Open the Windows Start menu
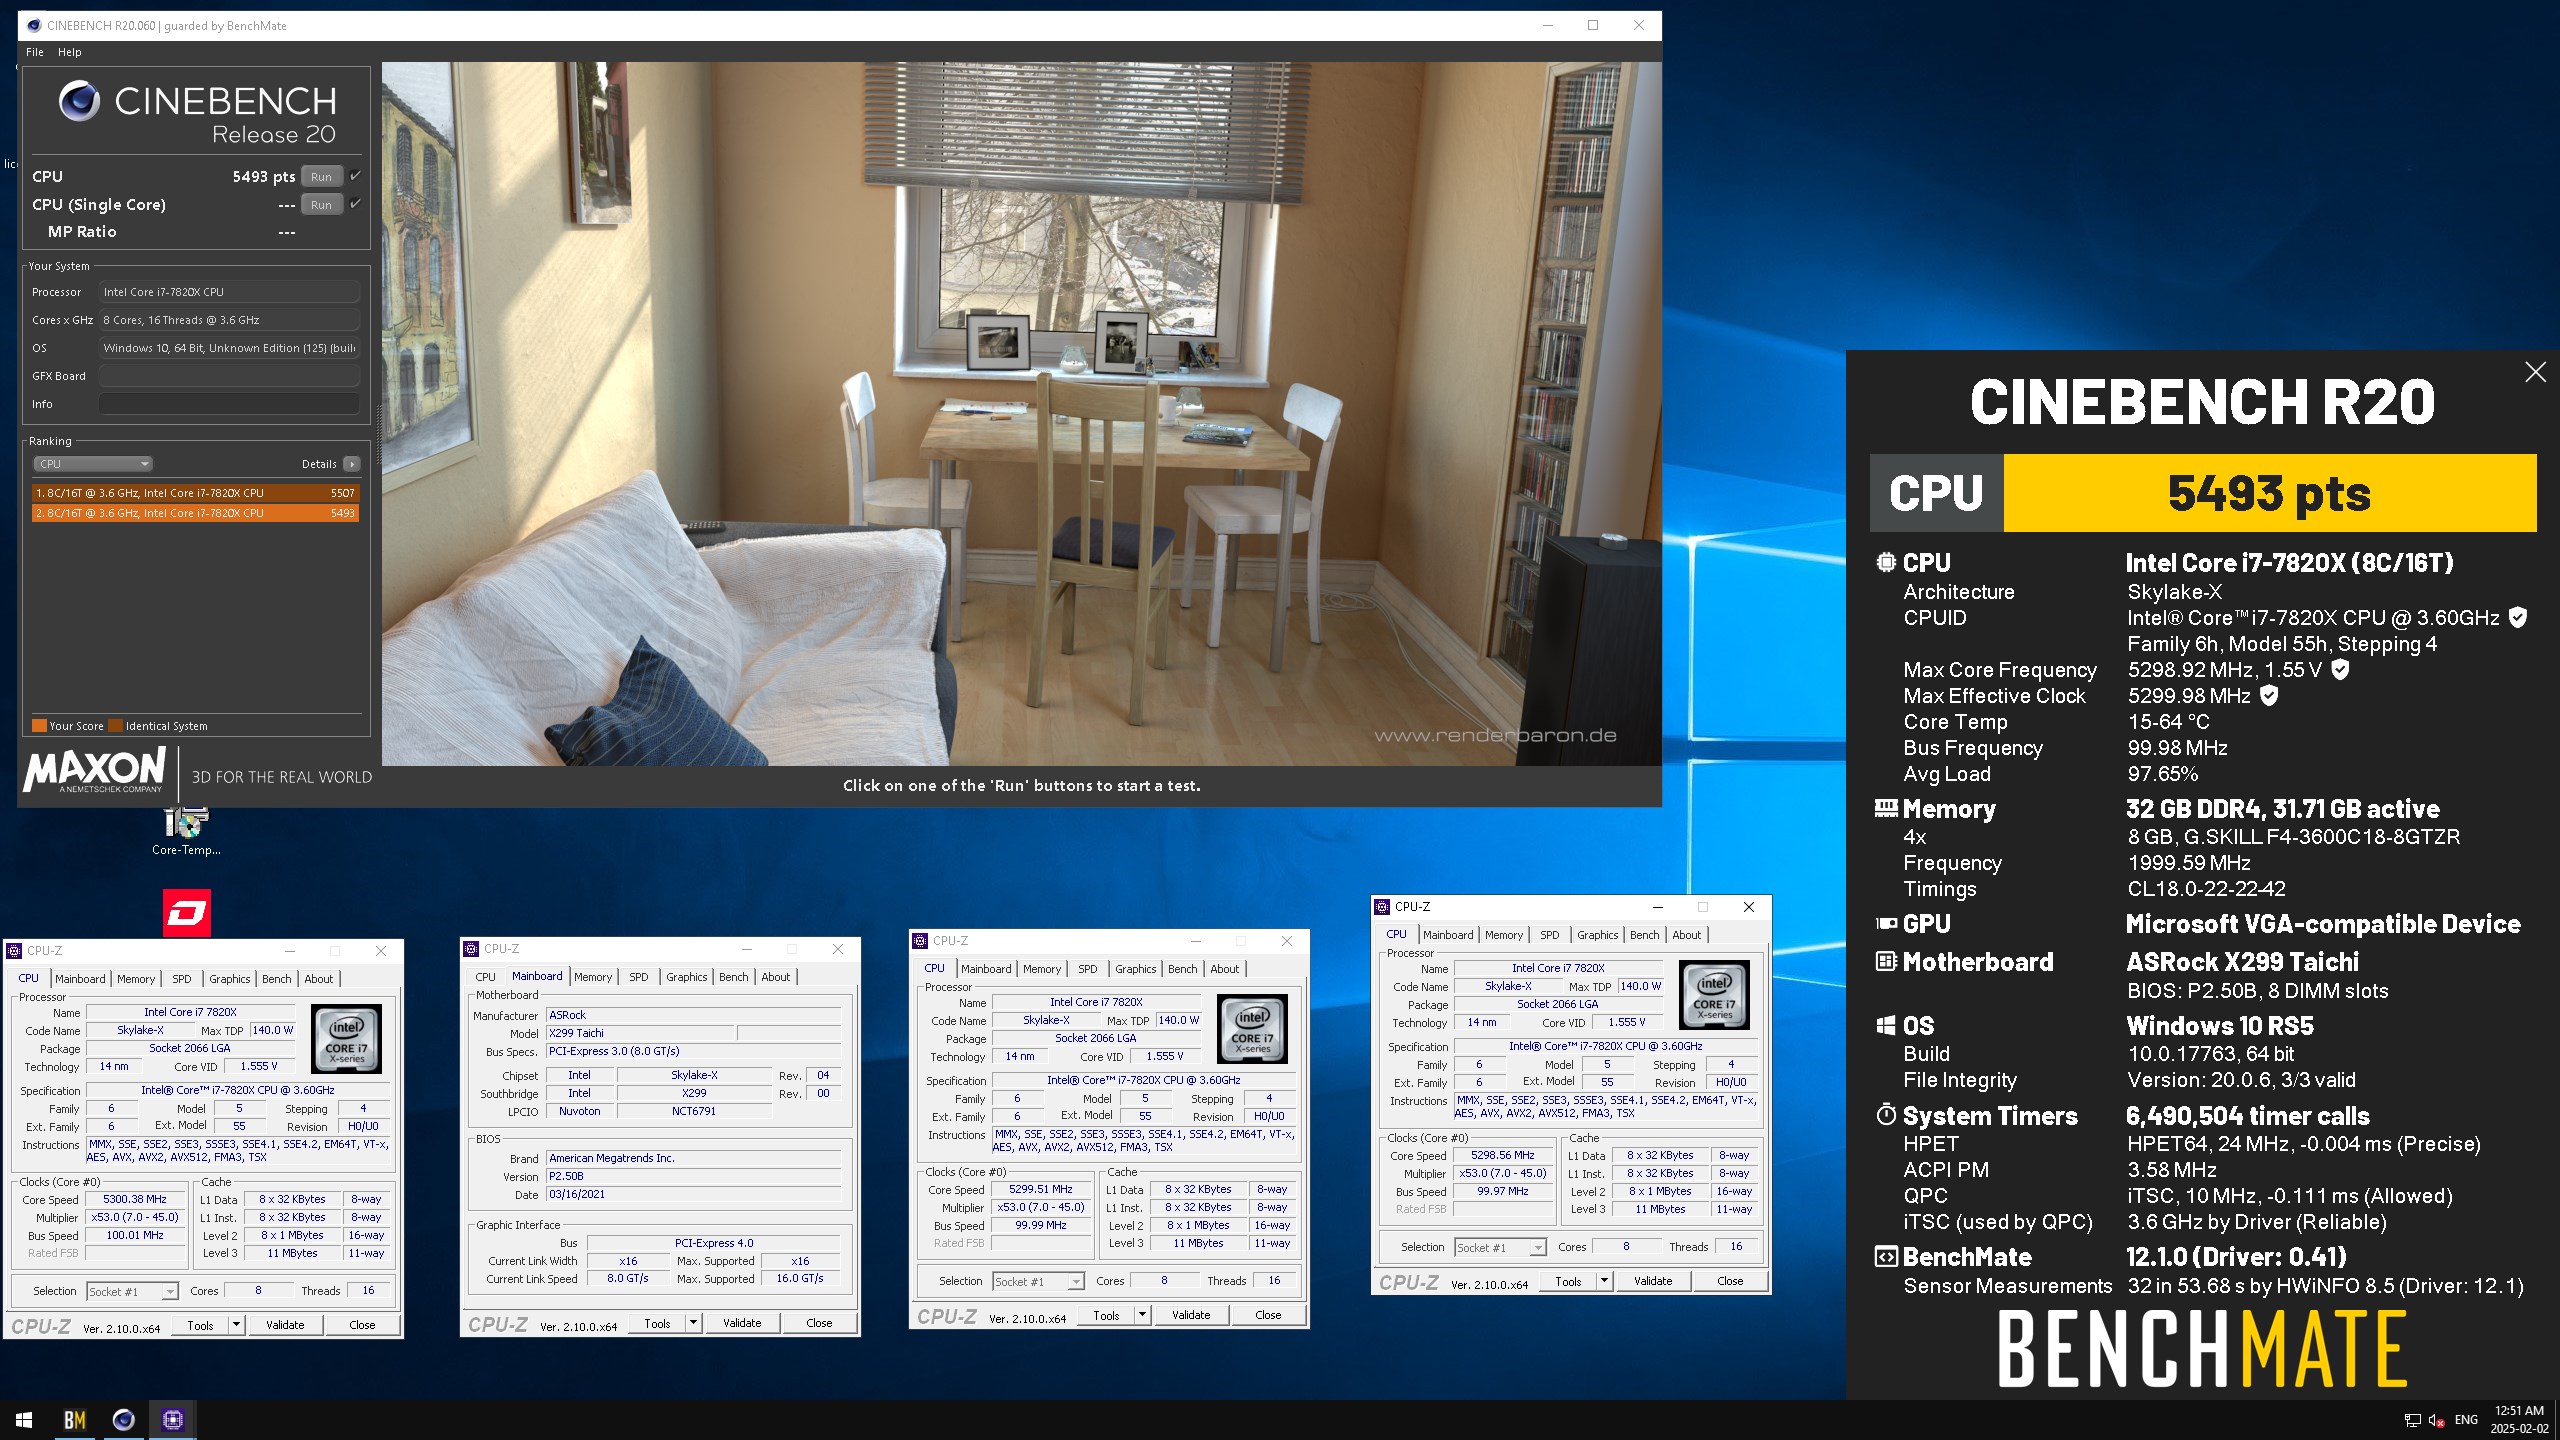 24,1419
